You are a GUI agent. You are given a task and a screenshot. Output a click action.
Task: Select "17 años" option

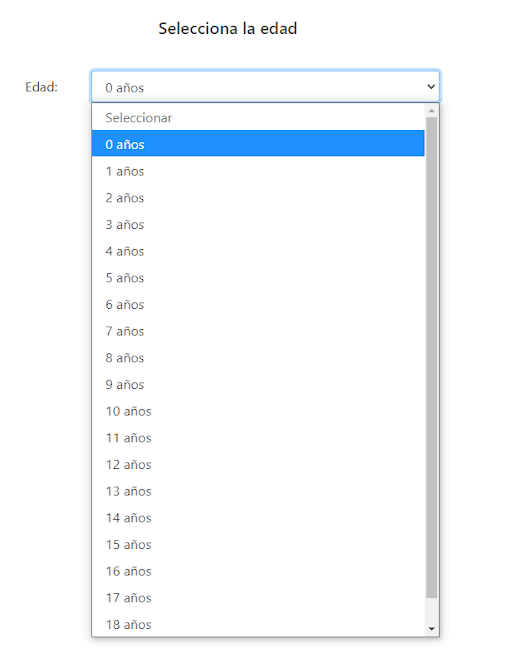pyautogui.click(x=258, y=598)
